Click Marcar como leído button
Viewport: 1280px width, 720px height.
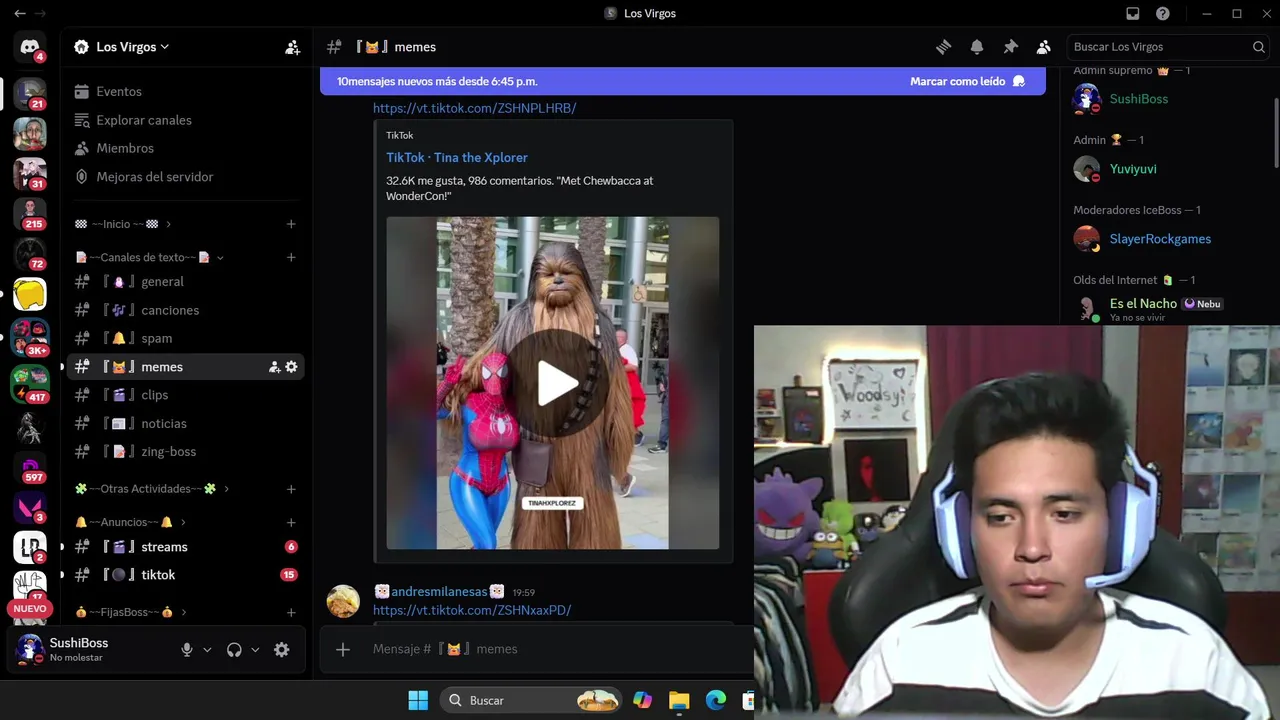click(967, 81)
